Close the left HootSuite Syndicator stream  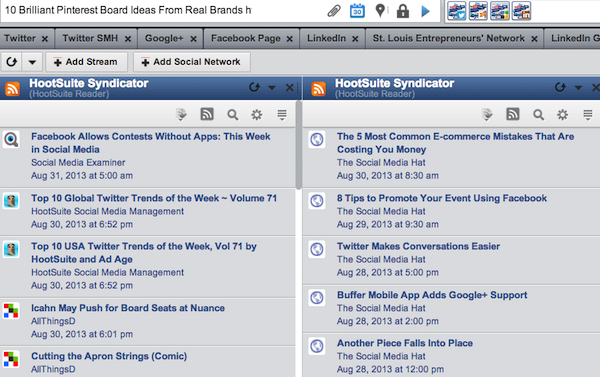[x=290, y=88]
